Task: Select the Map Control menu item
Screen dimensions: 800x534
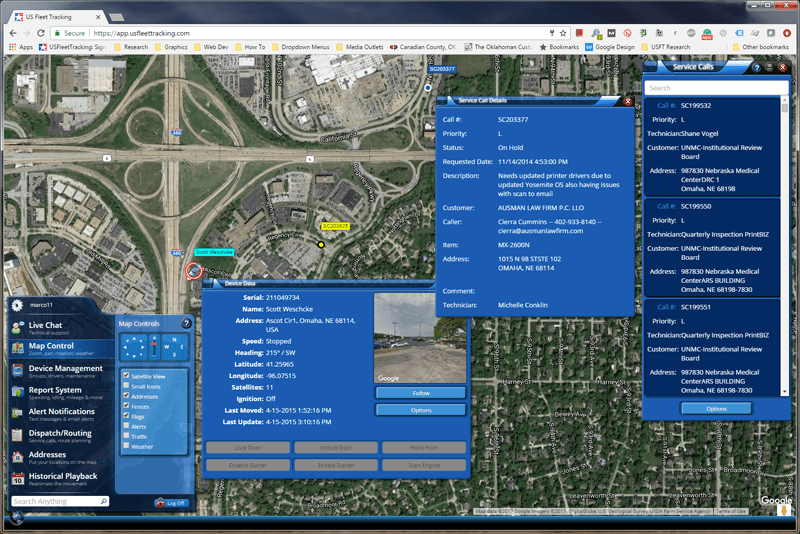Action: pos(61,348)
